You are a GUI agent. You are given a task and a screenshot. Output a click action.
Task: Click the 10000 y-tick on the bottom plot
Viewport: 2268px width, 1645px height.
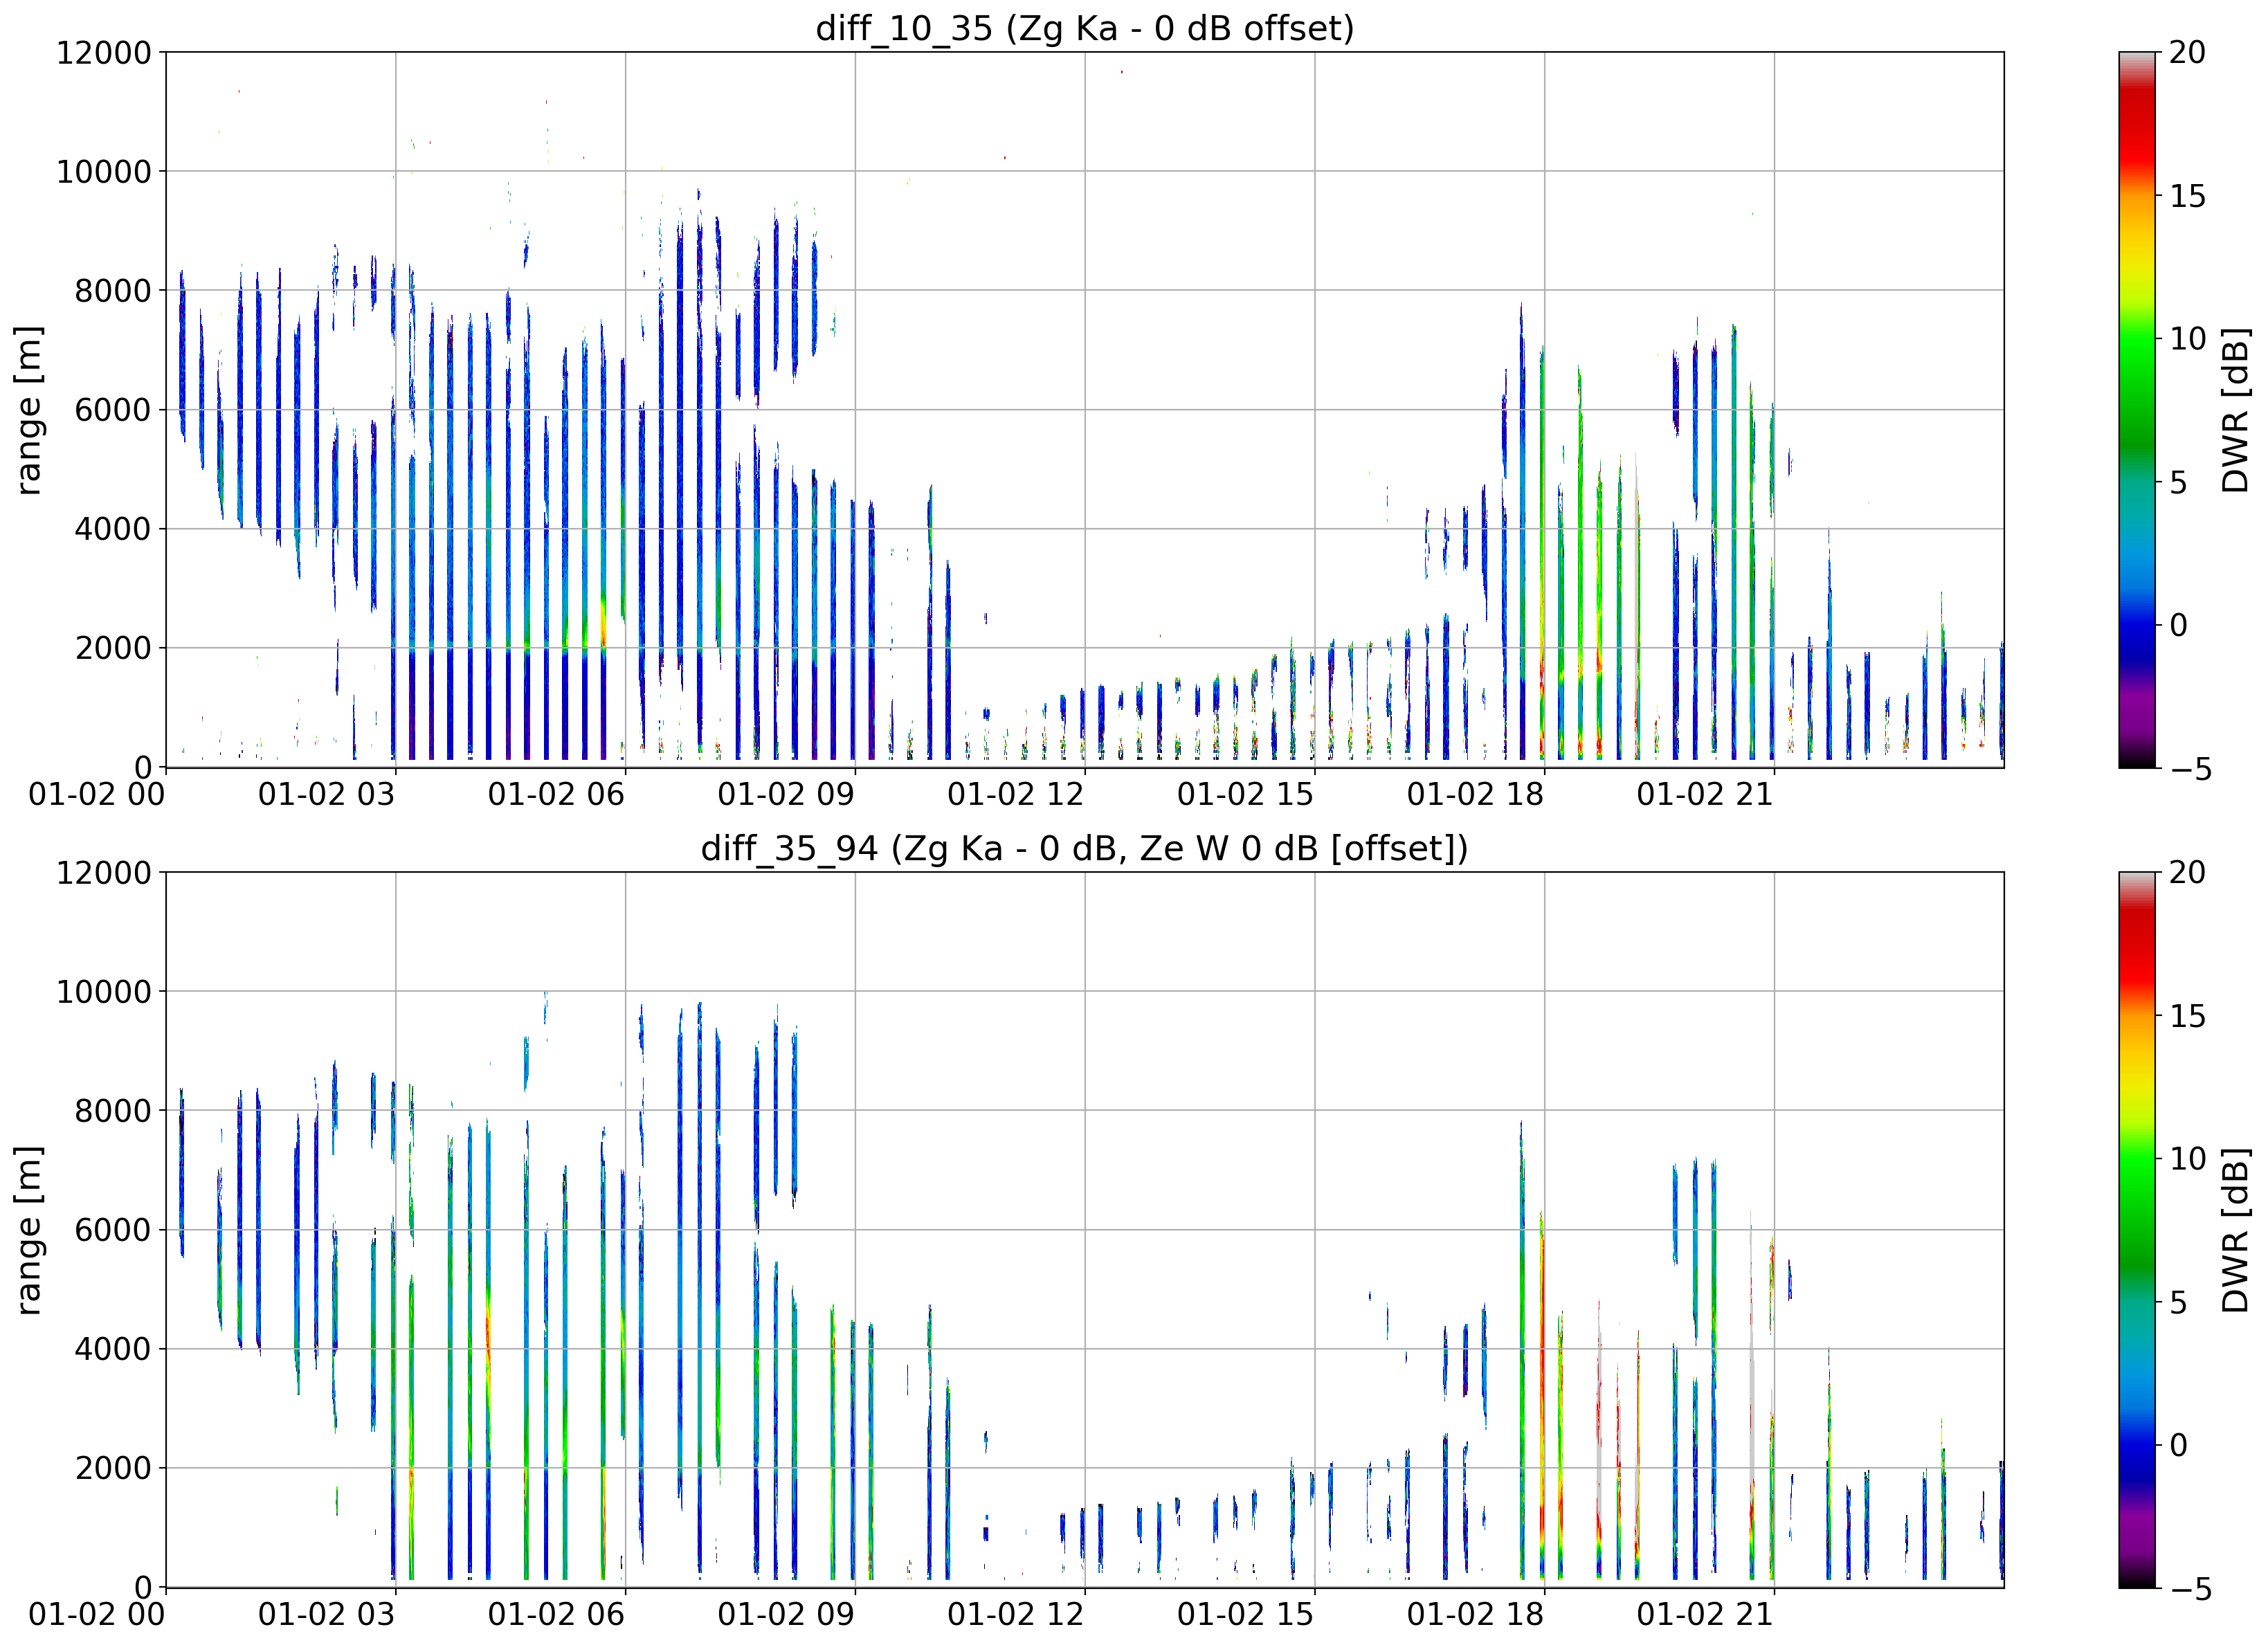[x=104, y=991]
